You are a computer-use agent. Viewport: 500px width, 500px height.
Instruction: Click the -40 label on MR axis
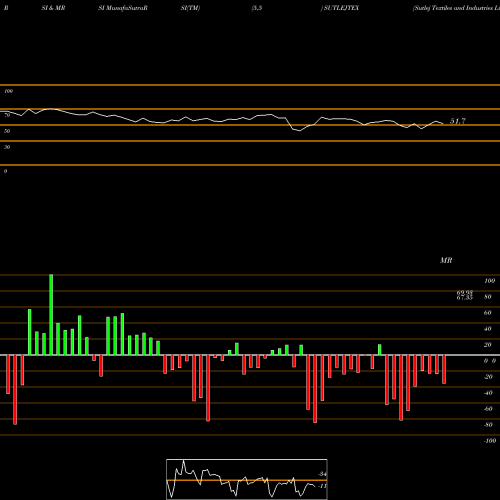[488, 393]
